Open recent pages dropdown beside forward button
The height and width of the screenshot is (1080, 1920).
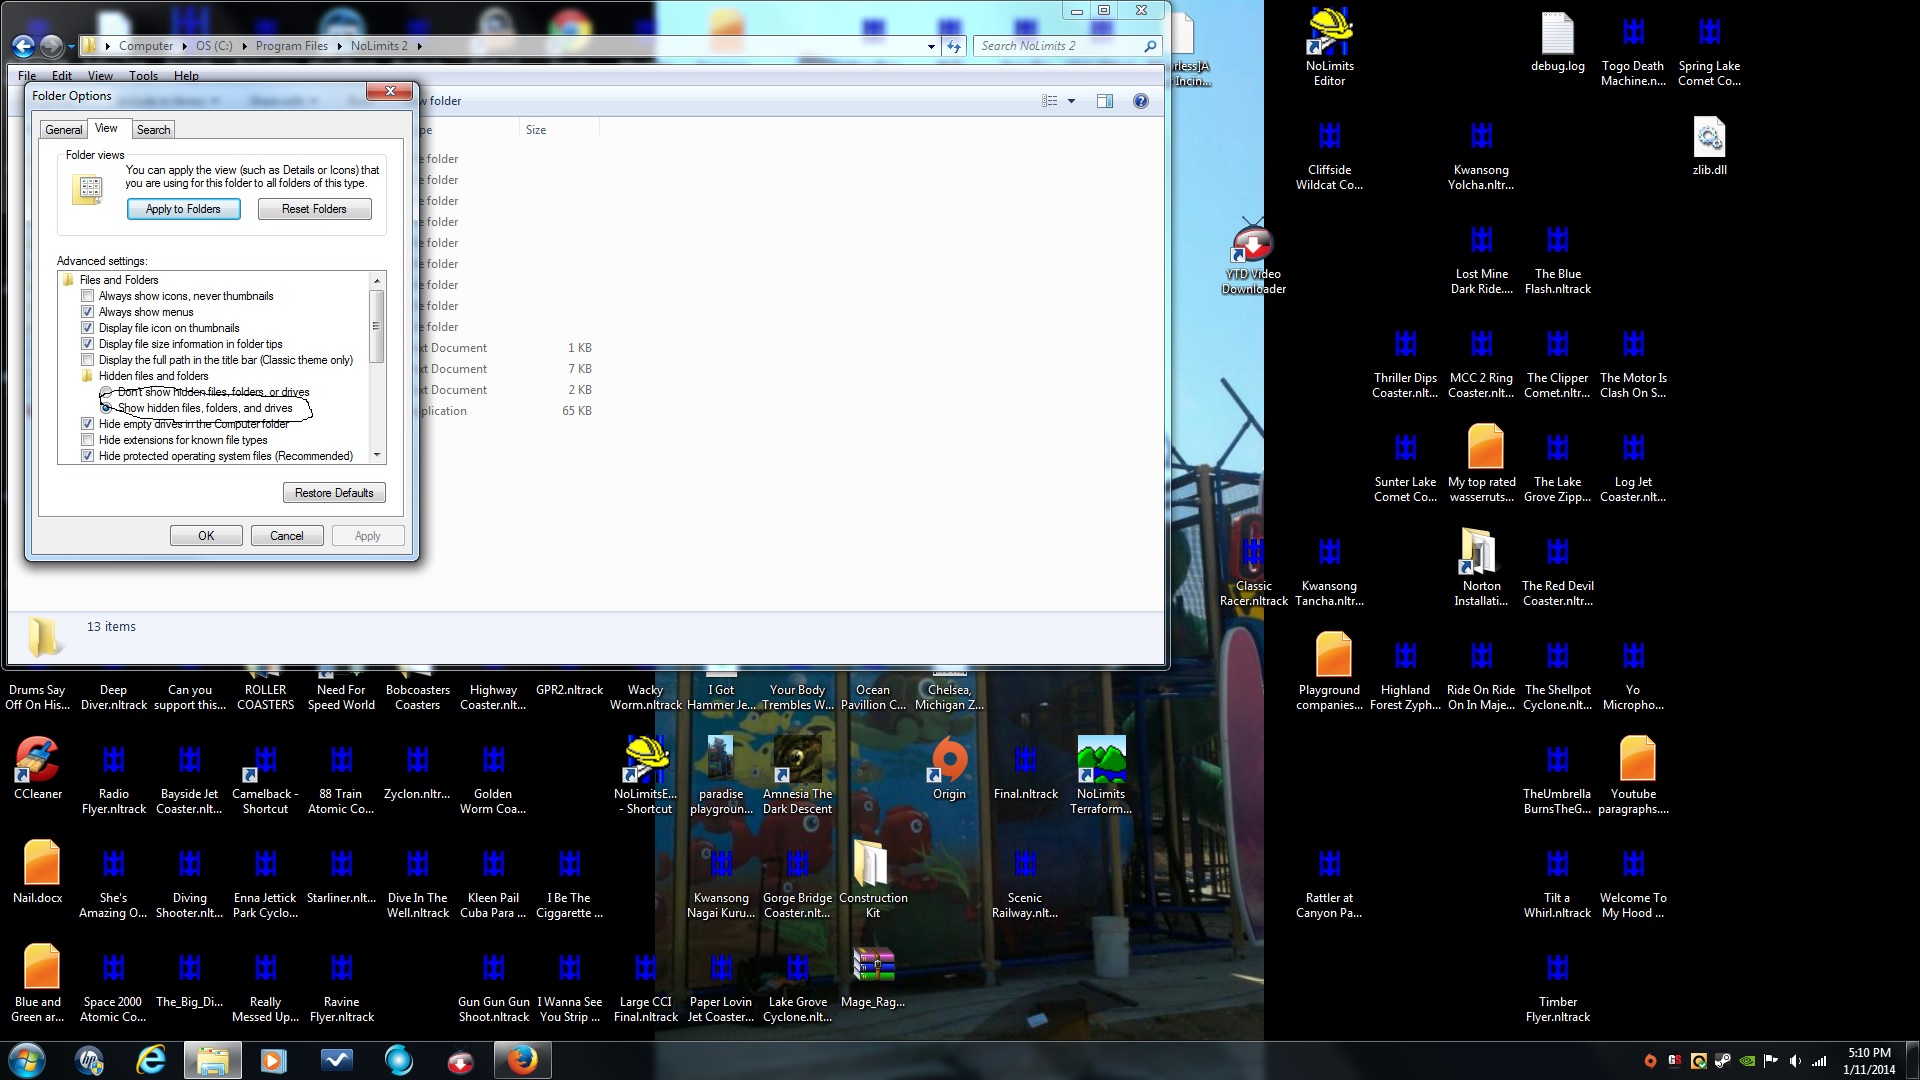point(71,46)
